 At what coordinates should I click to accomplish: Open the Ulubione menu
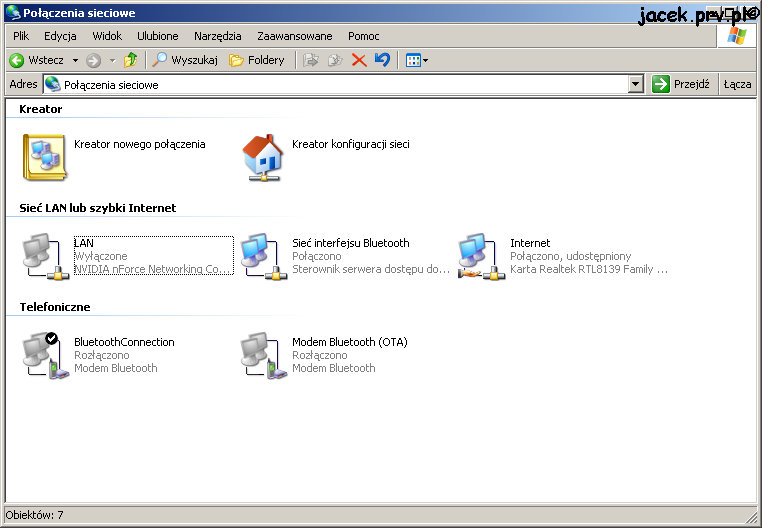coord(157,36)
